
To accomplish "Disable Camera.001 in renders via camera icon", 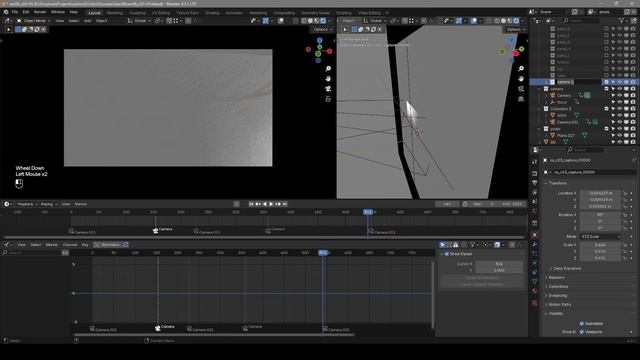I will pyautogui.click(x=633, y=122).
